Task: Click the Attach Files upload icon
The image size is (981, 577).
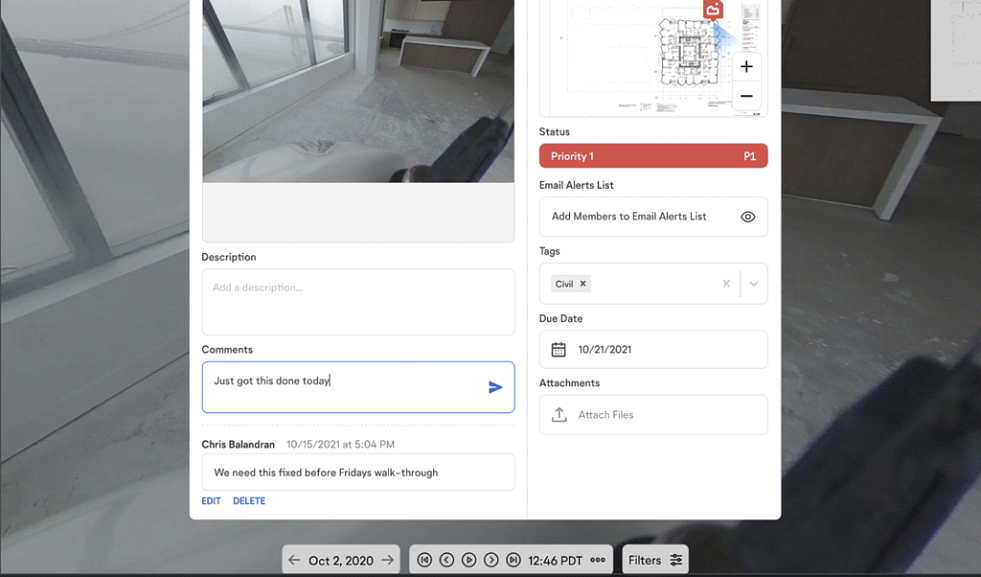Action: (x=559, y=414)
